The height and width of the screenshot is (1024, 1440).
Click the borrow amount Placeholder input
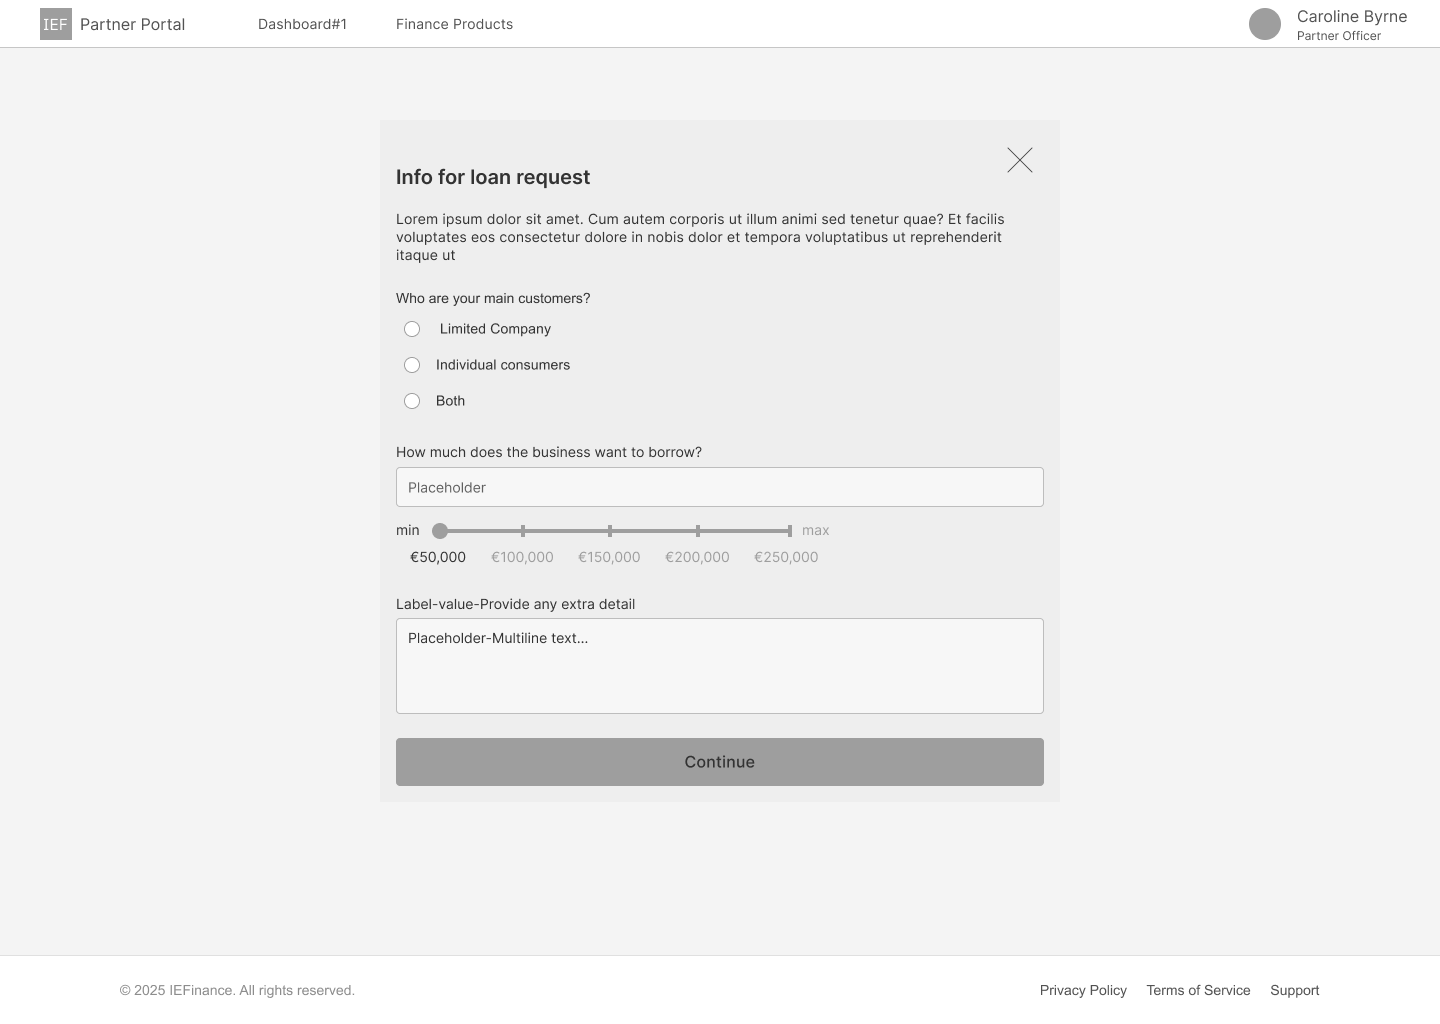[x=719, y=487]
